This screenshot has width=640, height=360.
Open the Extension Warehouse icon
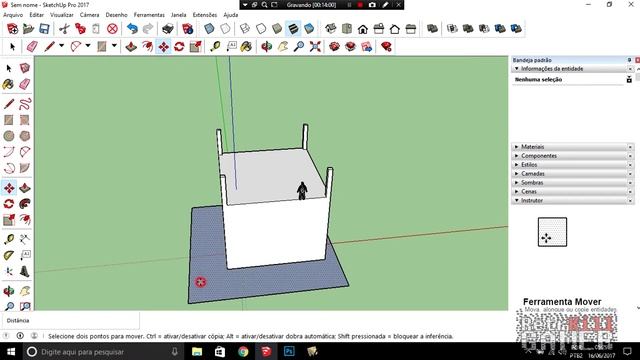350,47
